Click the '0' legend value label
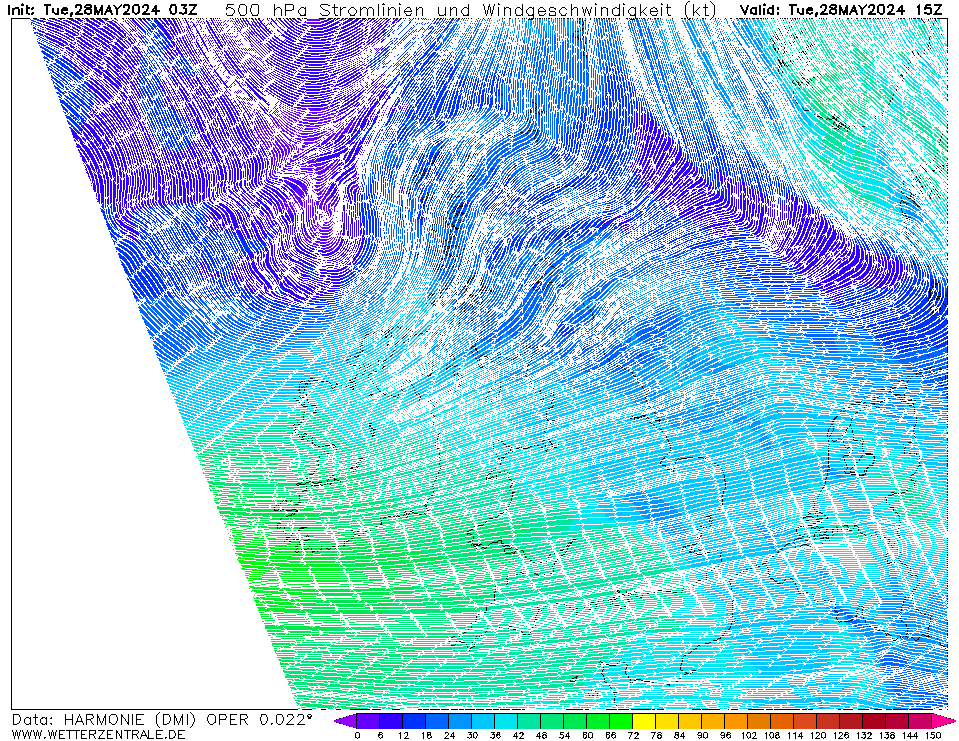Viewport: 959px width, 741px height. coord(357,735)
